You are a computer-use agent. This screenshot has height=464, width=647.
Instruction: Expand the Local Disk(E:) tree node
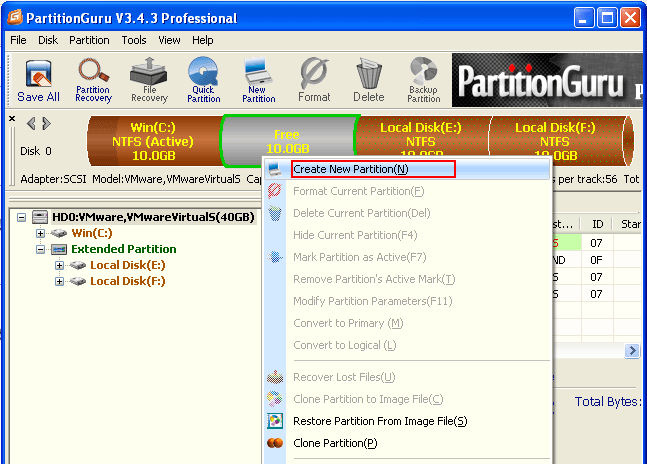pos(59,266)
